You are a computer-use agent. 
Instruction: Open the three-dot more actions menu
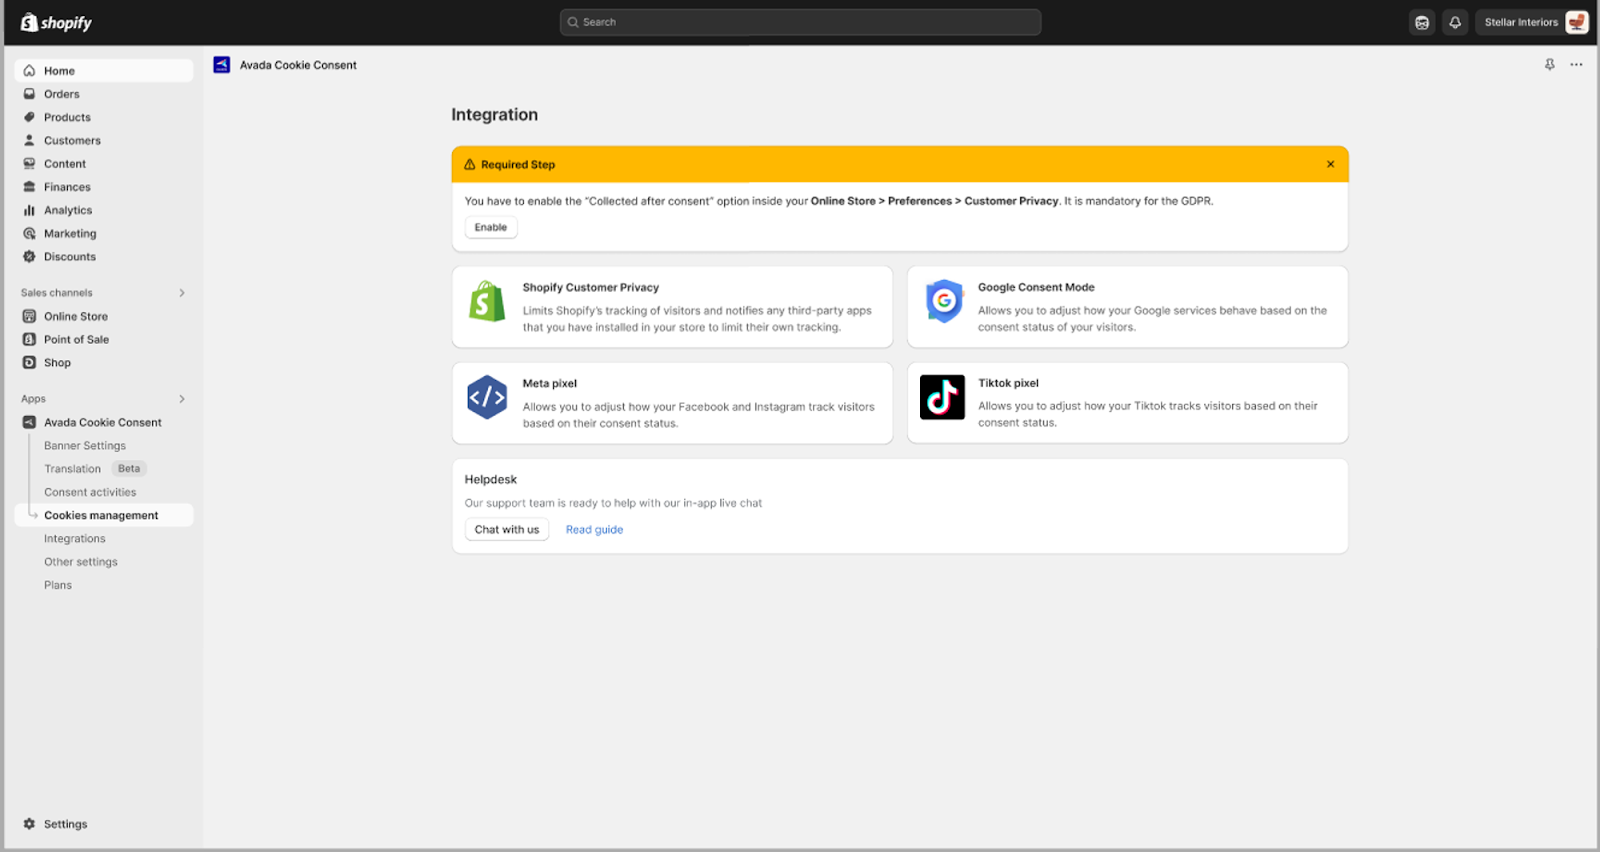coord(1576,65)
